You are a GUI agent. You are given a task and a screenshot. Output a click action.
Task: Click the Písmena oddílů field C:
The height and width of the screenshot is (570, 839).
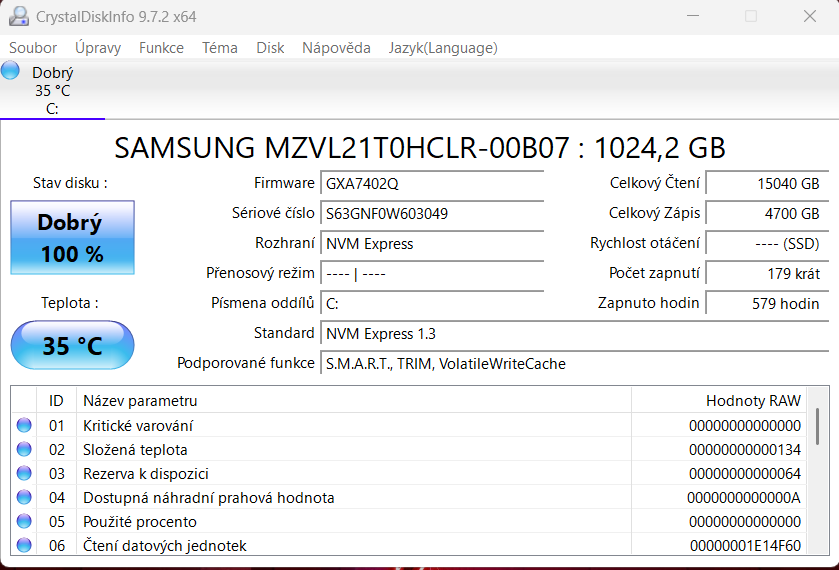432,304
